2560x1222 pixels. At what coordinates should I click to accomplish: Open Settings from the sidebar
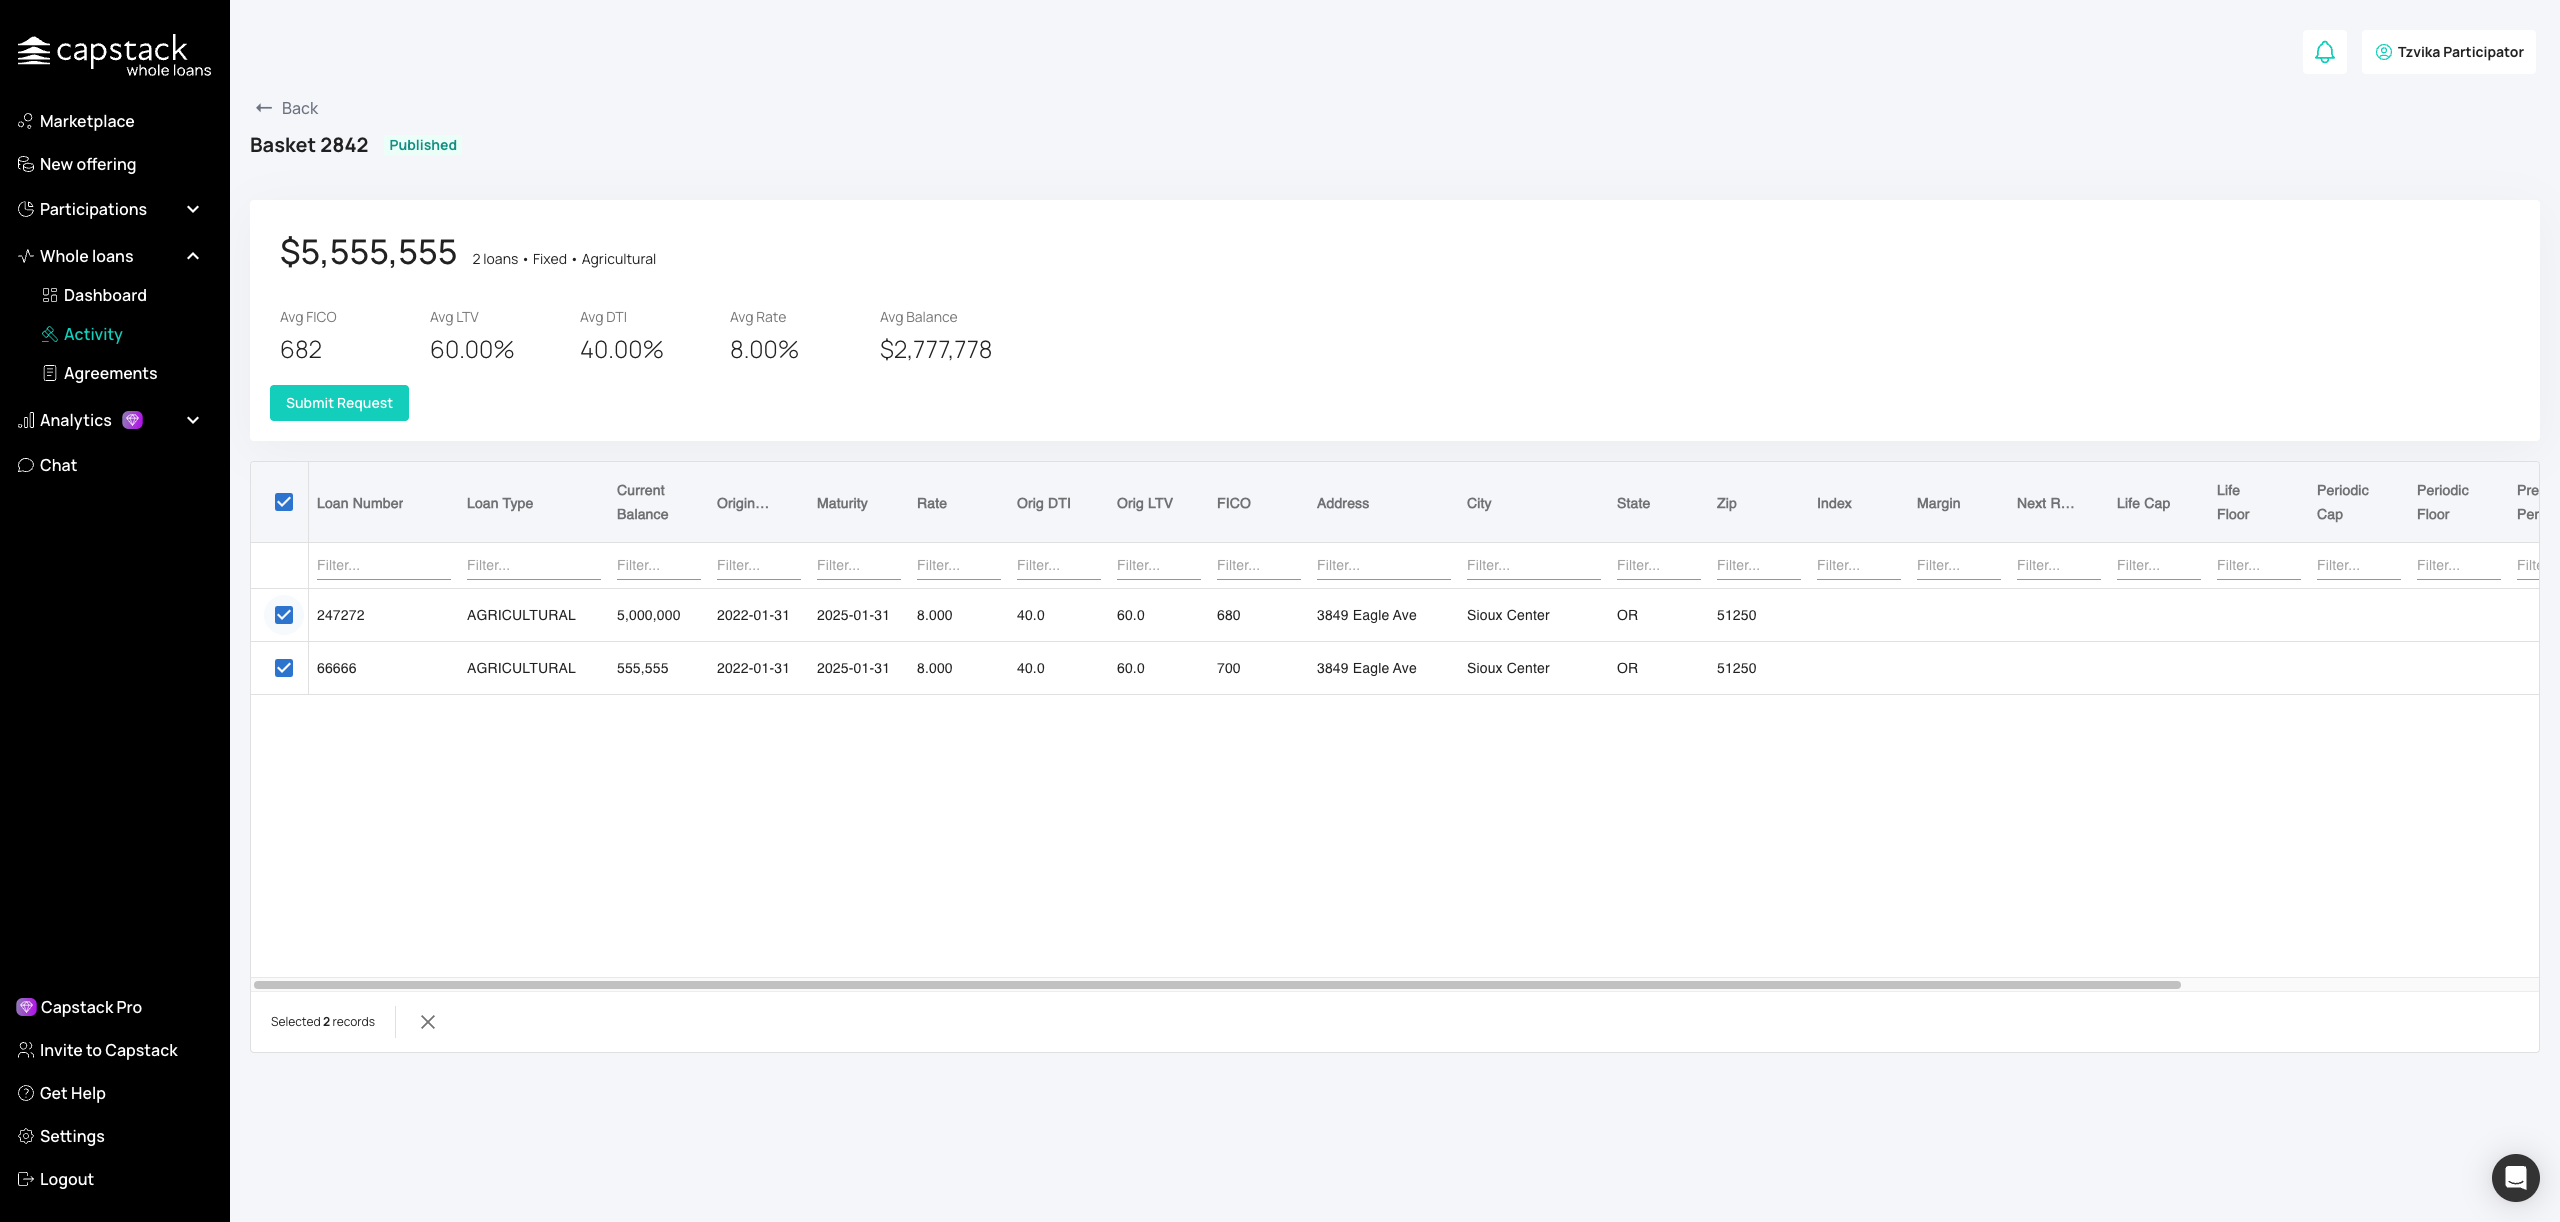tap(71, 1136)
